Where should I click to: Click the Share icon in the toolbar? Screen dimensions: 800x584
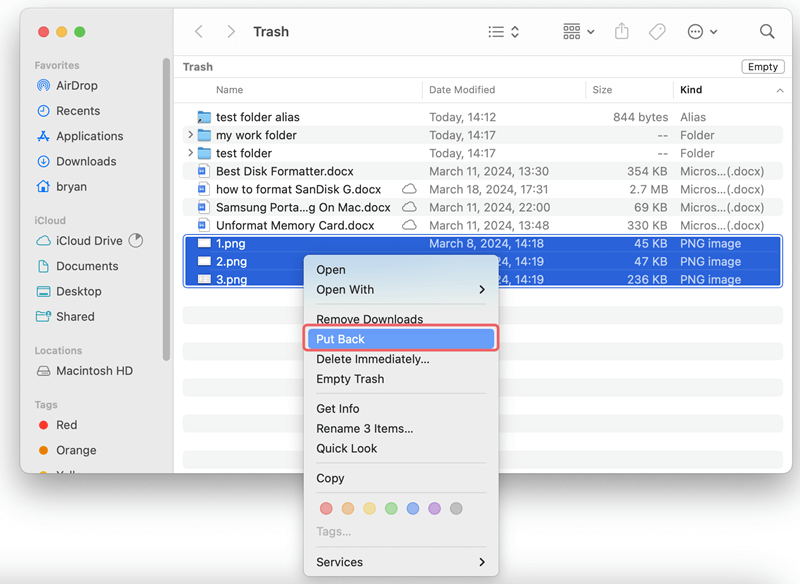621,31
